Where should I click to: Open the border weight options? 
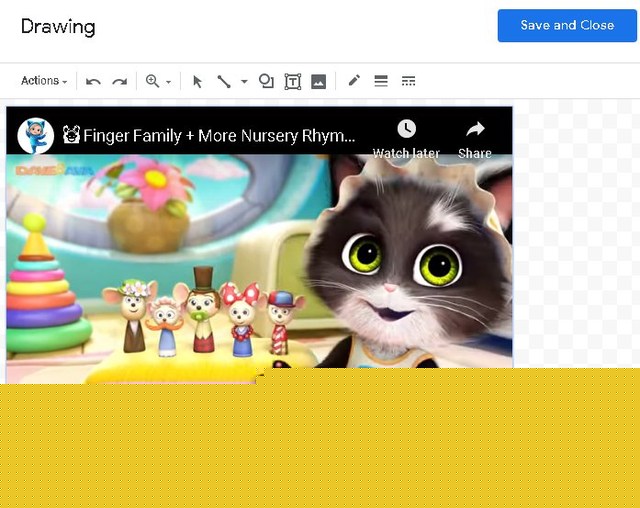381,81
